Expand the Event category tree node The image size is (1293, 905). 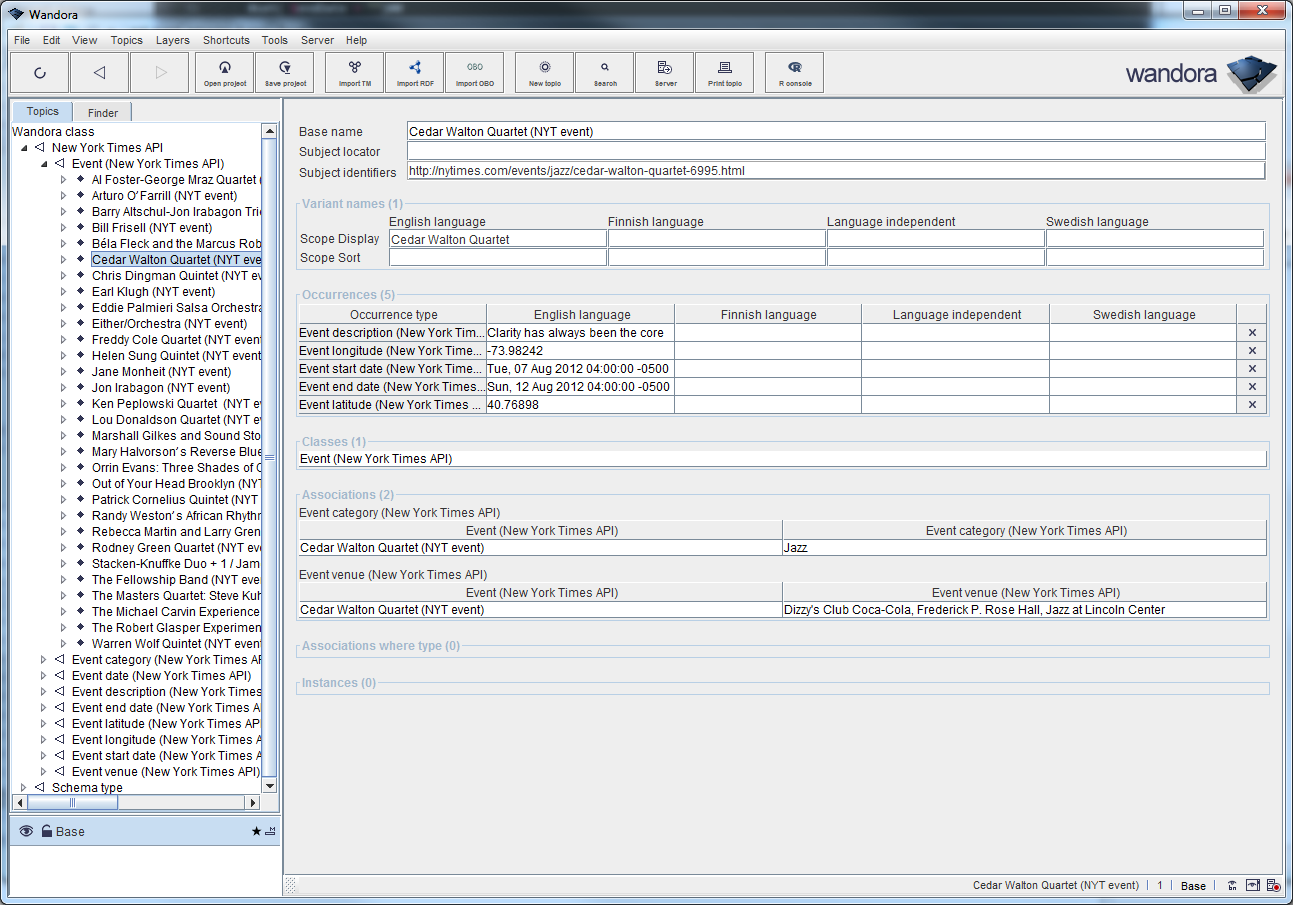[43, 660]
